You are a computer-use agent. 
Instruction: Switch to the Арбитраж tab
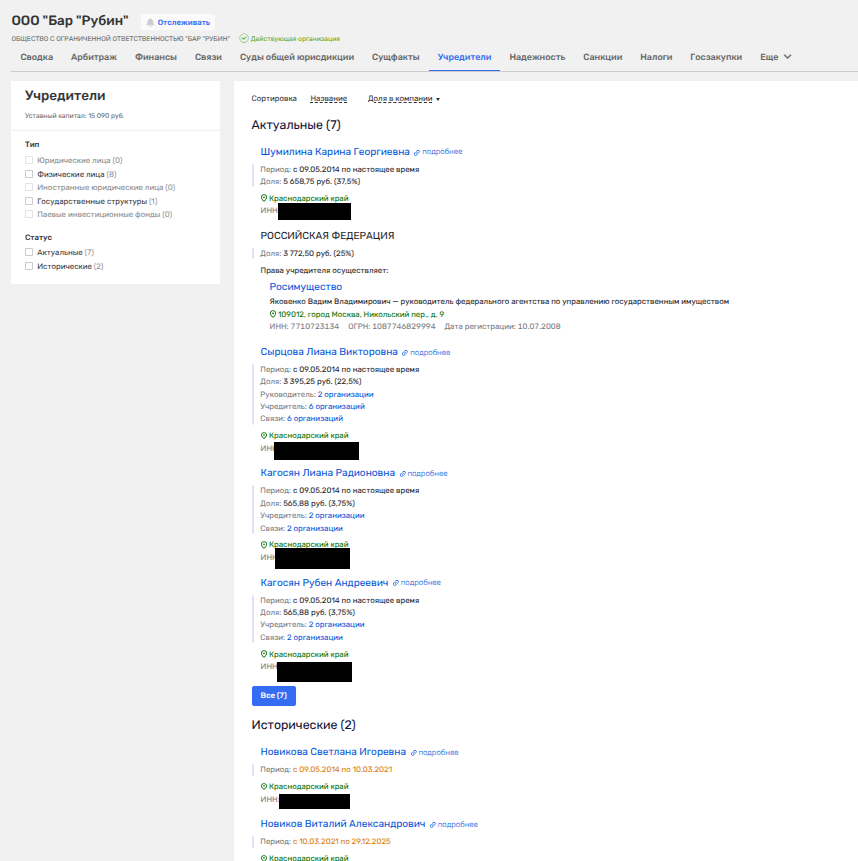tap(94, 57)
